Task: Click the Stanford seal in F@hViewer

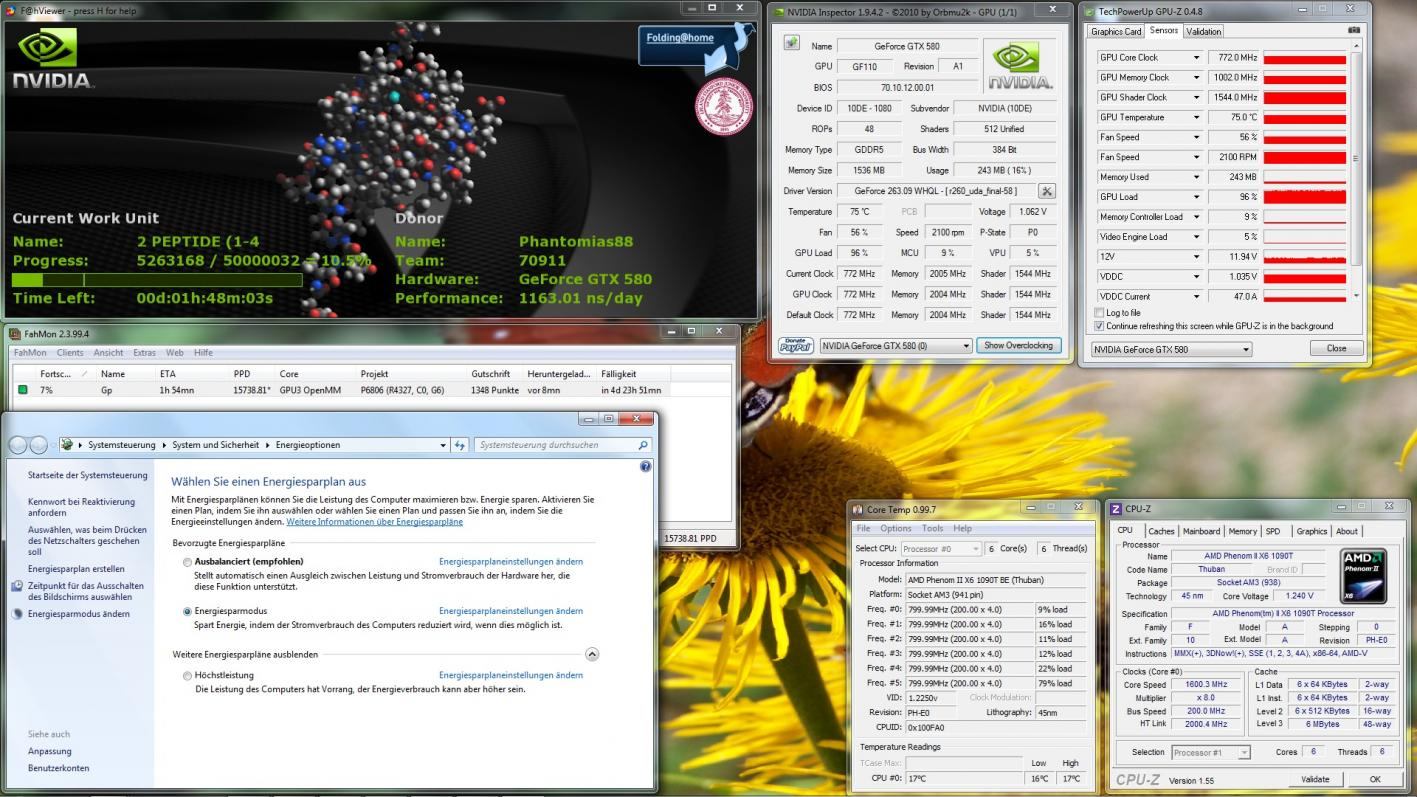Action: [724, 107]
